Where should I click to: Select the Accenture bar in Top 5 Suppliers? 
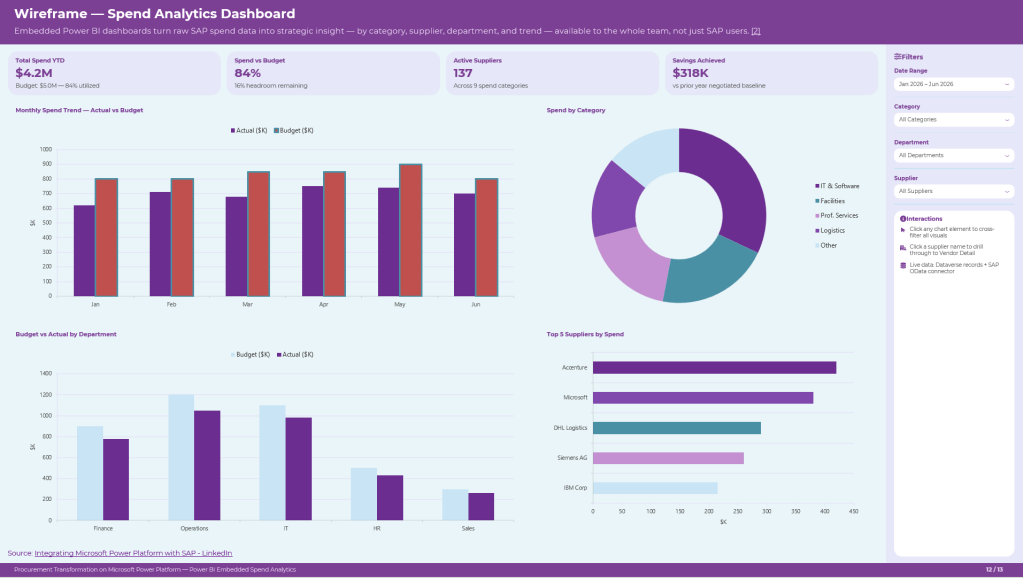tap(714, 368)
